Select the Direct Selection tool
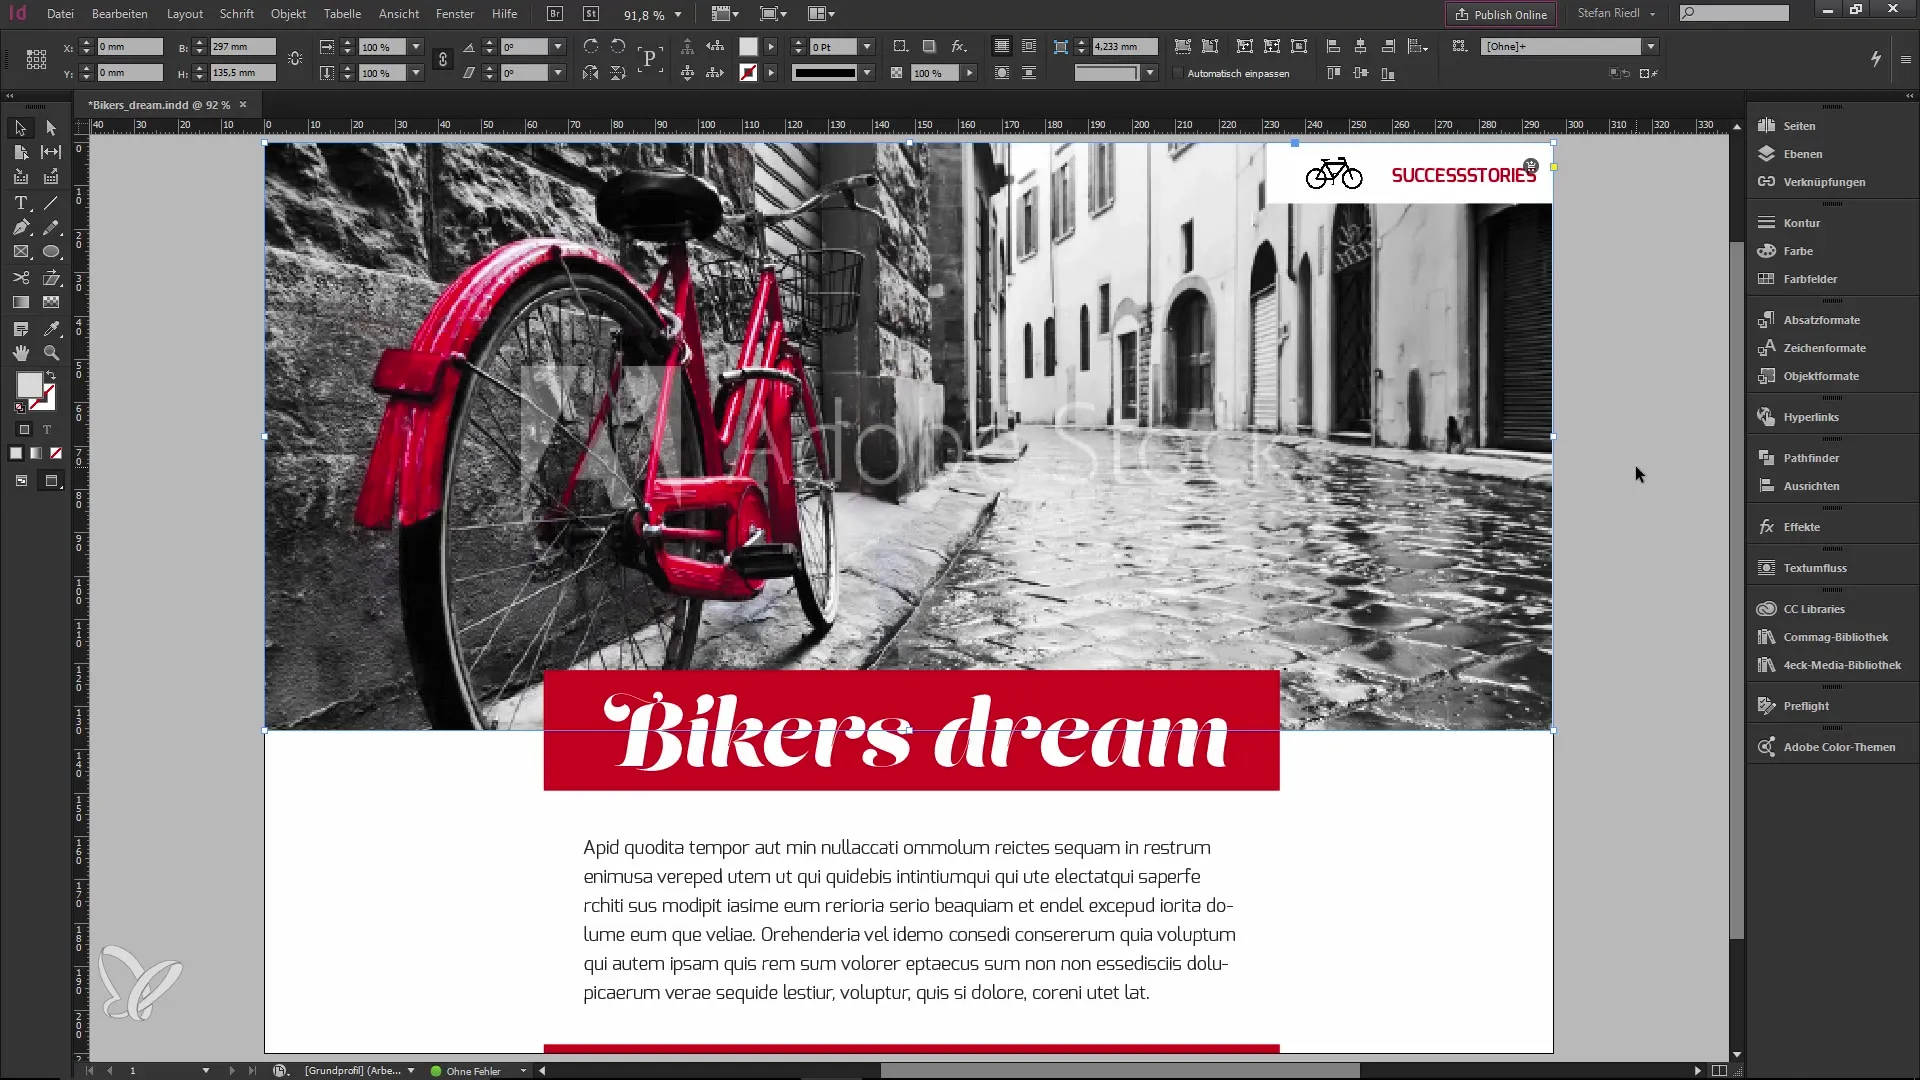Image resolution: width=1920 pixels, height=1080 pixels. point(51,128)
